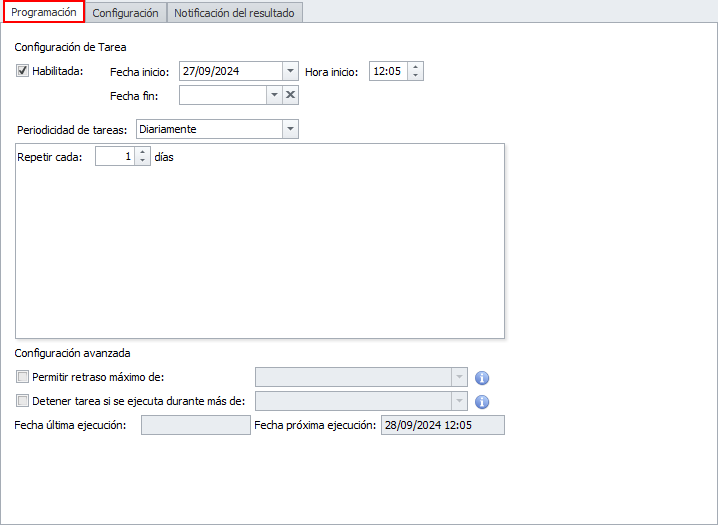Screen dimensions: 718x525
Task: Enable Detener tarea si se ejecuta checkbox
Action: [22, 401]
